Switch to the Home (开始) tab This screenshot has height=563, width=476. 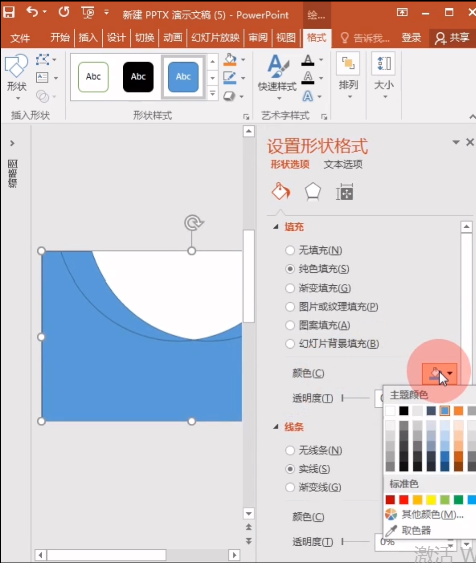pos(60,37)
